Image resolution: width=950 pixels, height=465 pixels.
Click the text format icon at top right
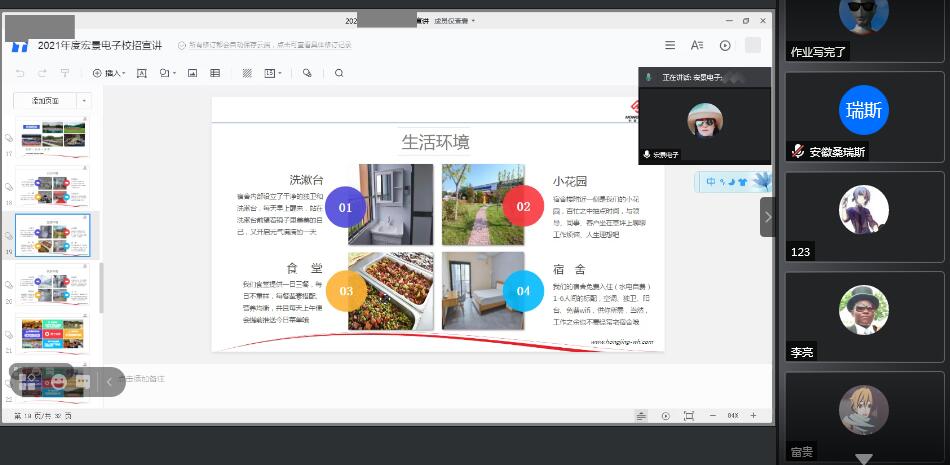coord(697,45)
